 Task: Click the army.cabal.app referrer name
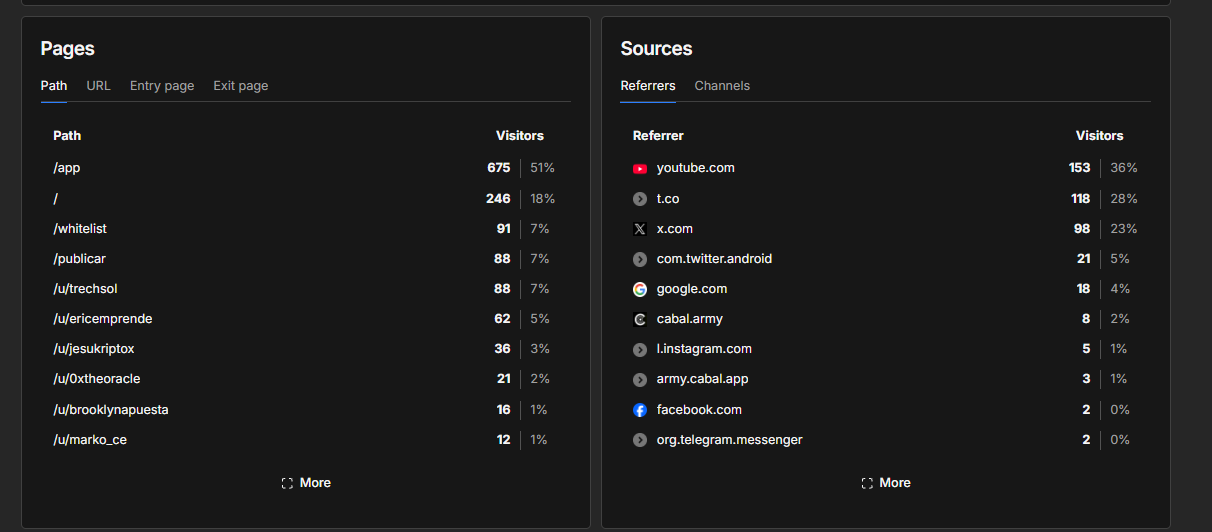(703, 379)
